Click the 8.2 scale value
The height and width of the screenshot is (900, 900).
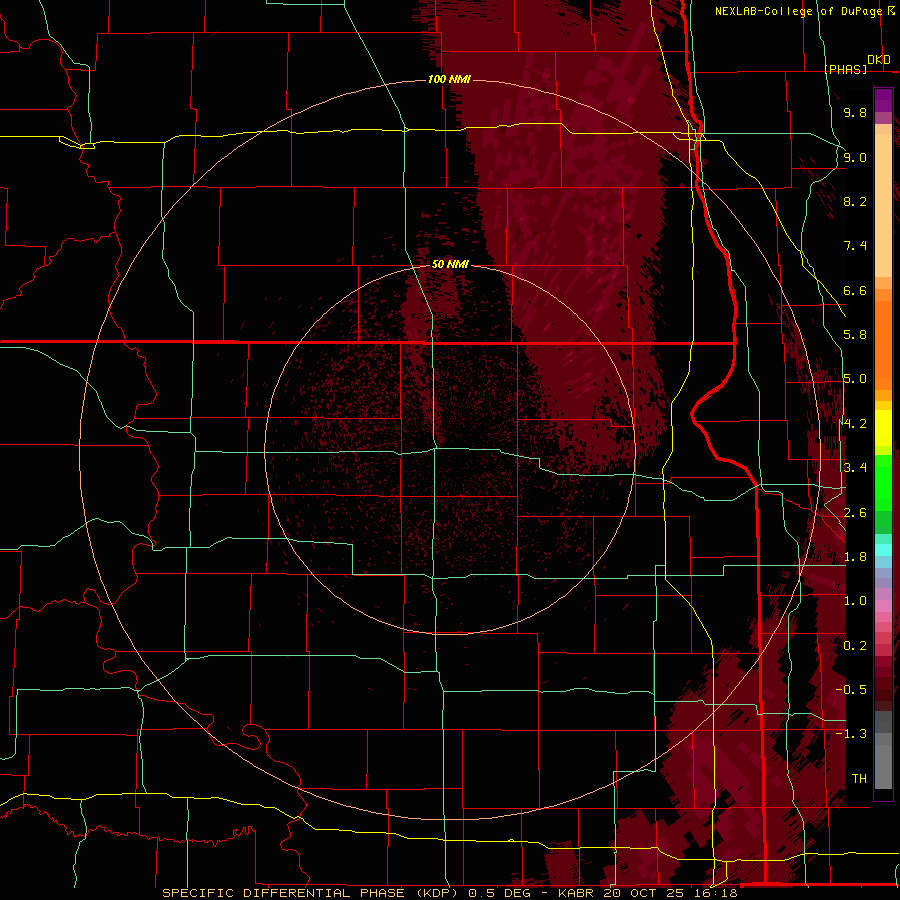pos(855,201)
